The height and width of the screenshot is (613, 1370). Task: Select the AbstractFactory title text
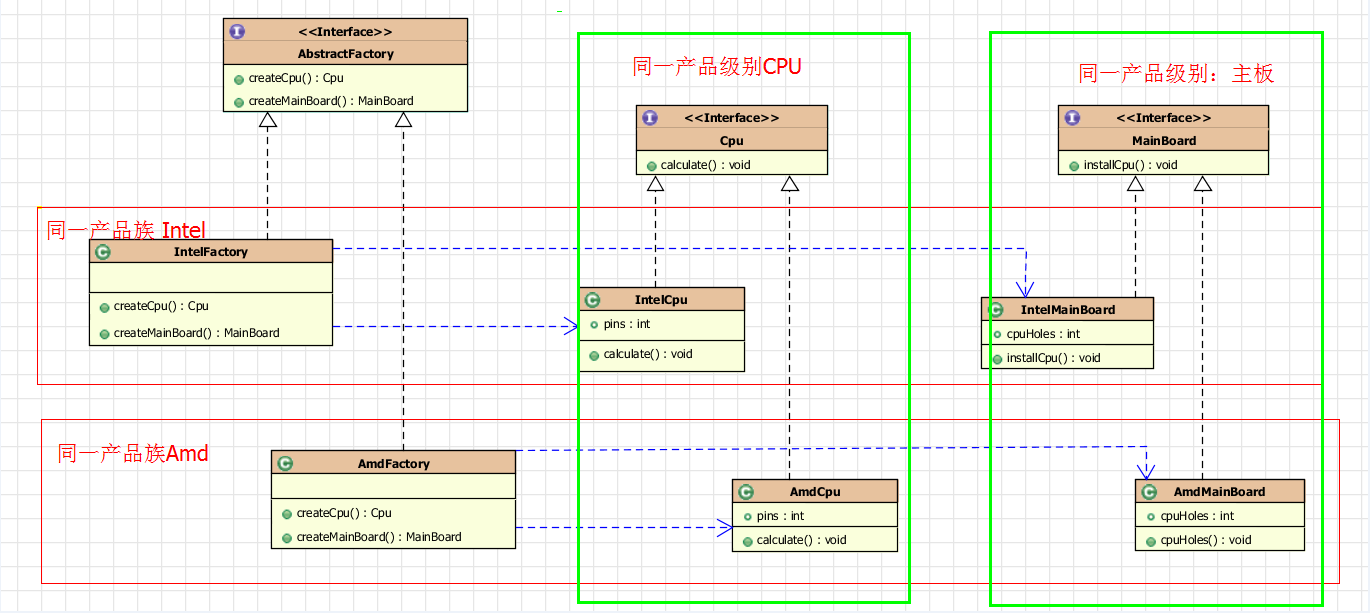pyautogui.click(x=346, y=54)
